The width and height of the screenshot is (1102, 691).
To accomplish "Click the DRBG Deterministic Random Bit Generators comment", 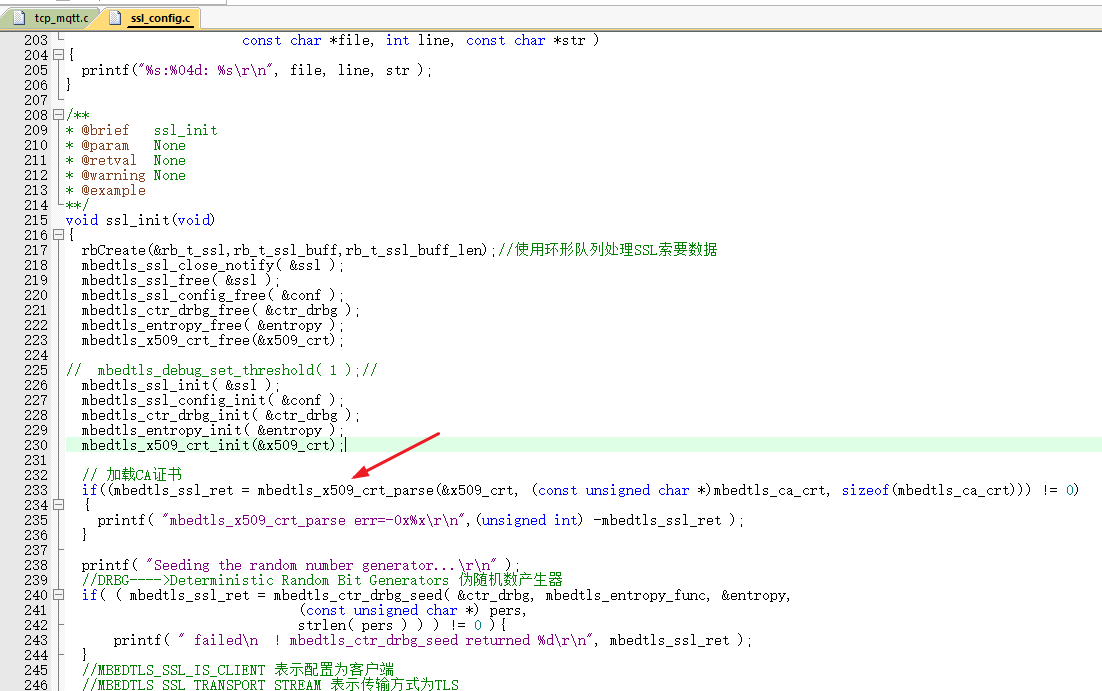I will pyautogui.click(x=323, y=580).
